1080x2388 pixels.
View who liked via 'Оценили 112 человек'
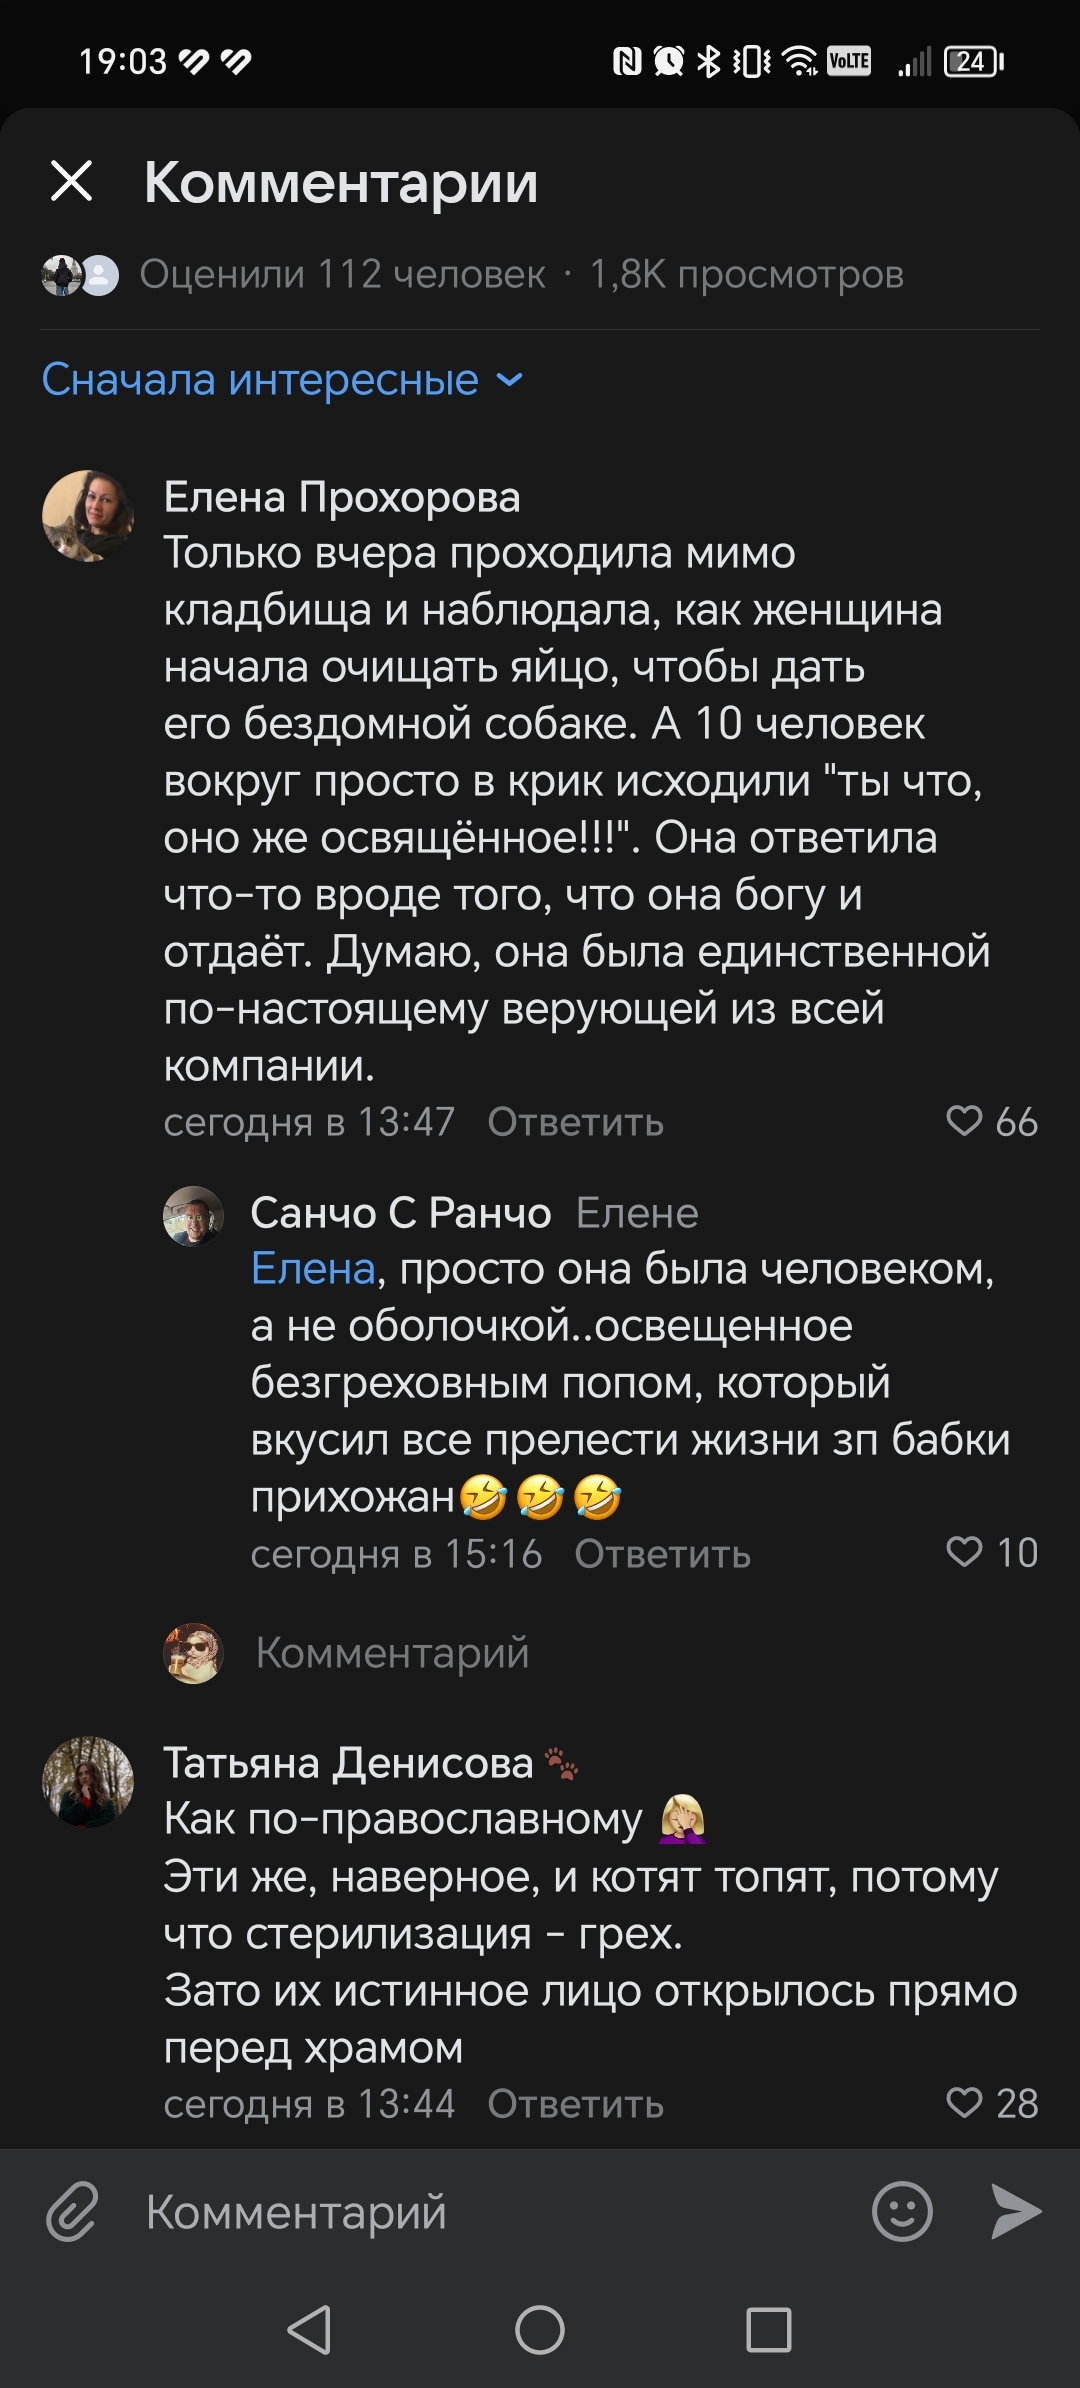click(x=342, y=274)
